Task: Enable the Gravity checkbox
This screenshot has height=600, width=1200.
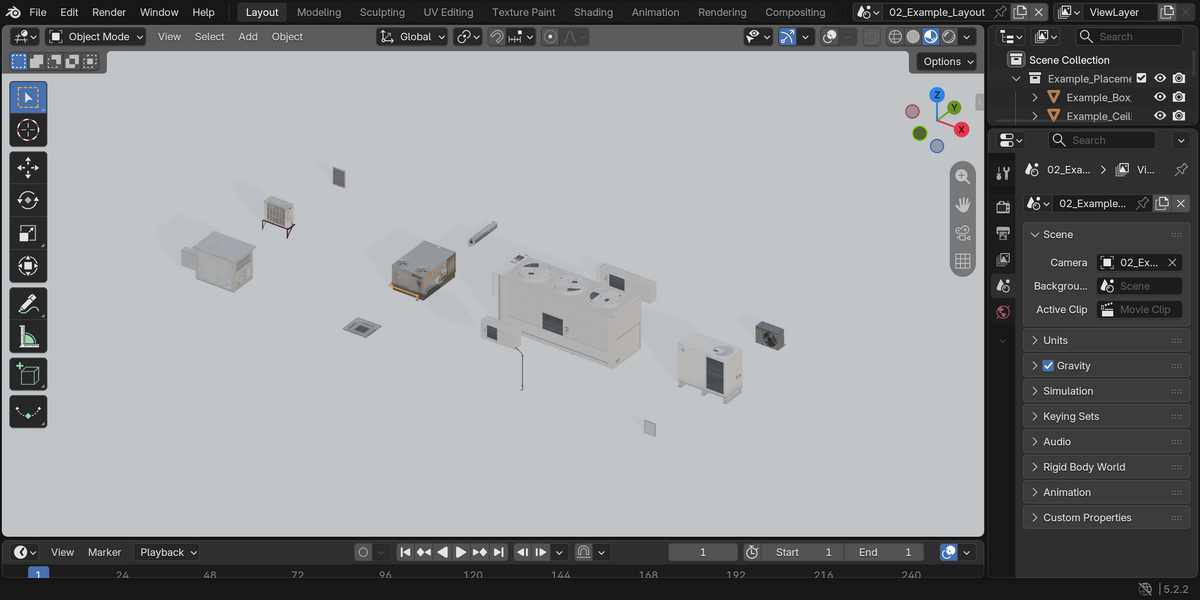Action: [1048, 366]
